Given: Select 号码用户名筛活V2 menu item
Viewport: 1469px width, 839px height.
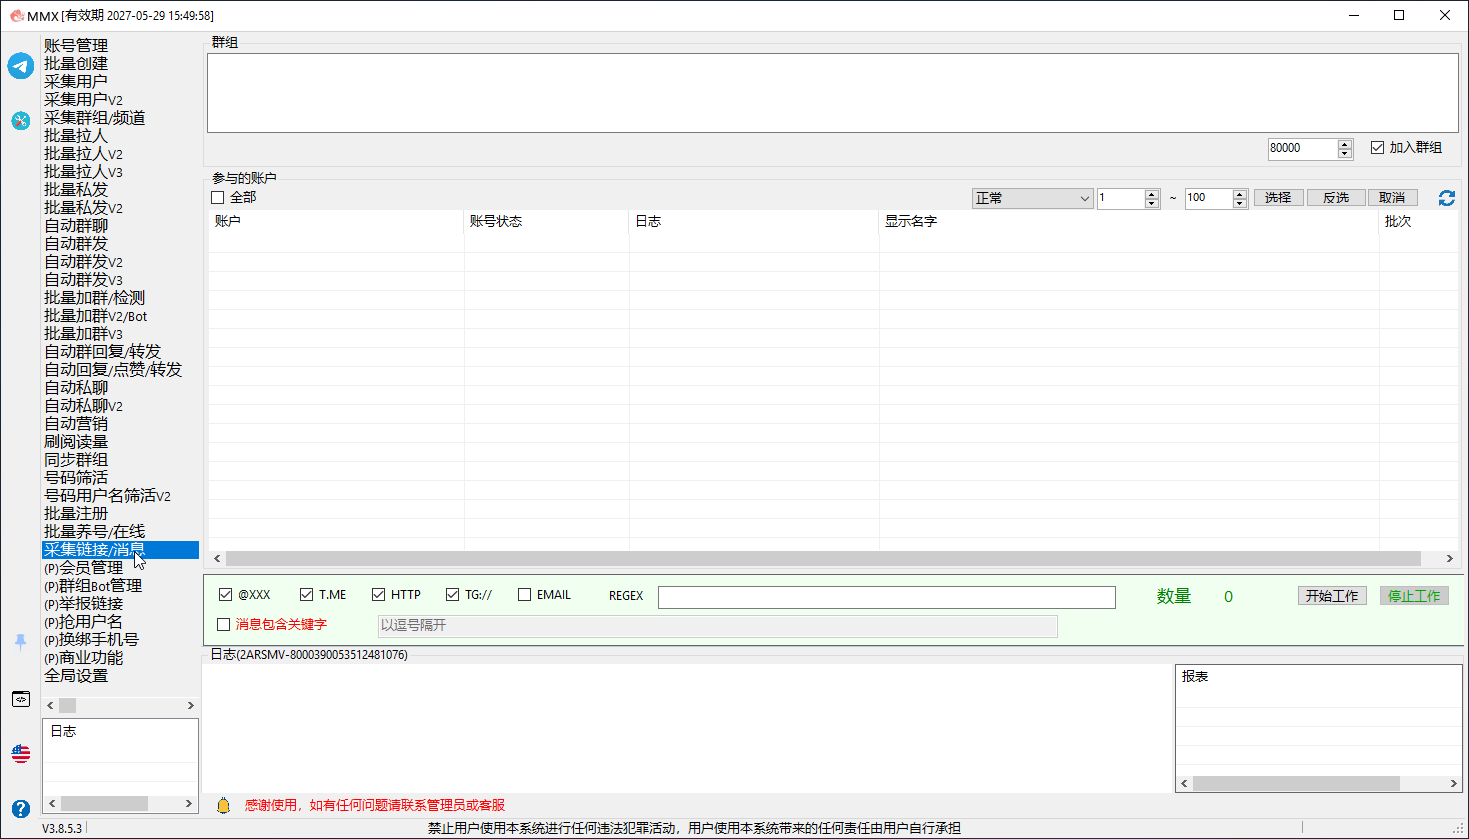Looking at the screenshot, I should tap(108, 496).
